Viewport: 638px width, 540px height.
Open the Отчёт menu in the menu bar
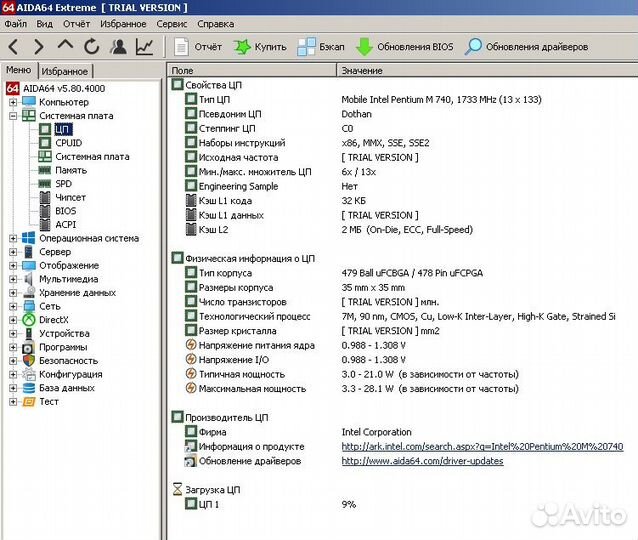tap(76, 24)
